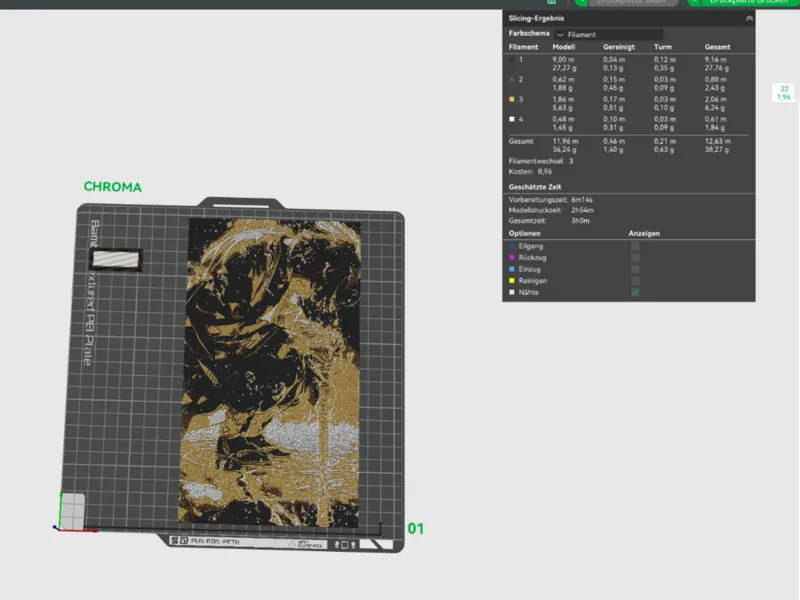Open the Farbschema dropdown showing Filament
Viewport: 800px width, 600px height.
point(609,35)
